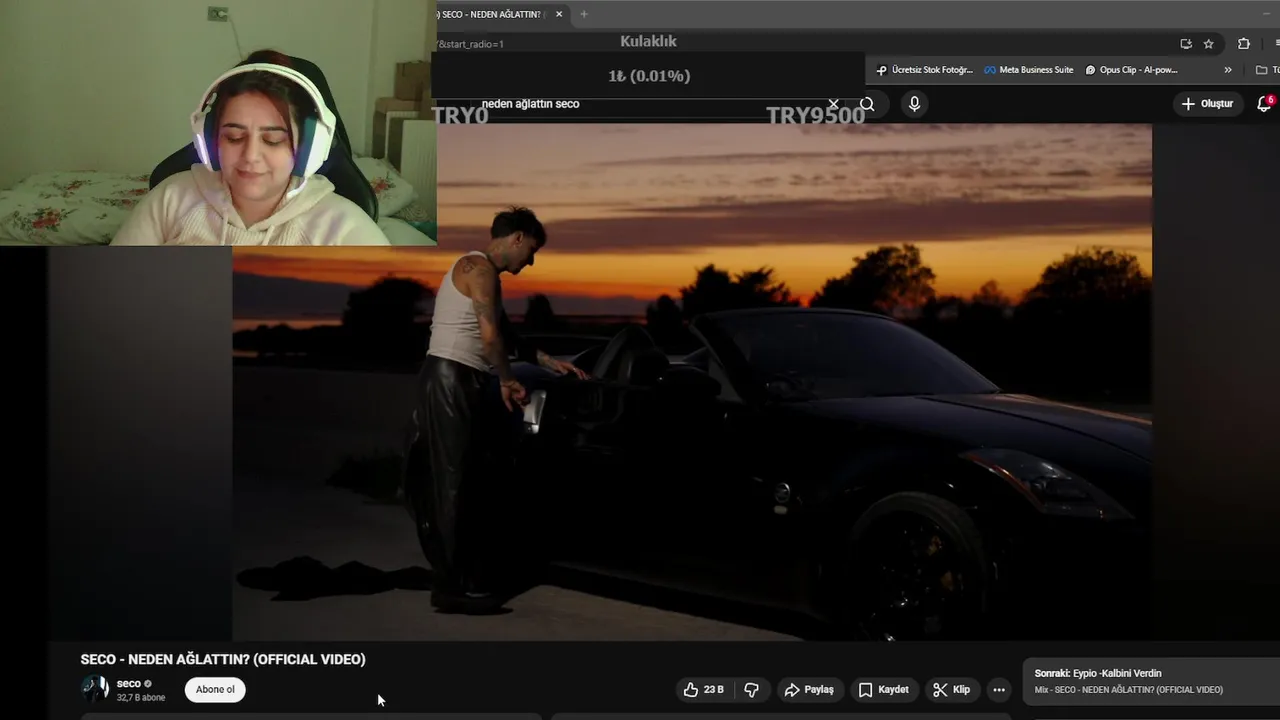Click the 32,7 B abone subscriber count
The height and width of the screenshot is (720, 1280).
tap(141, 698)
